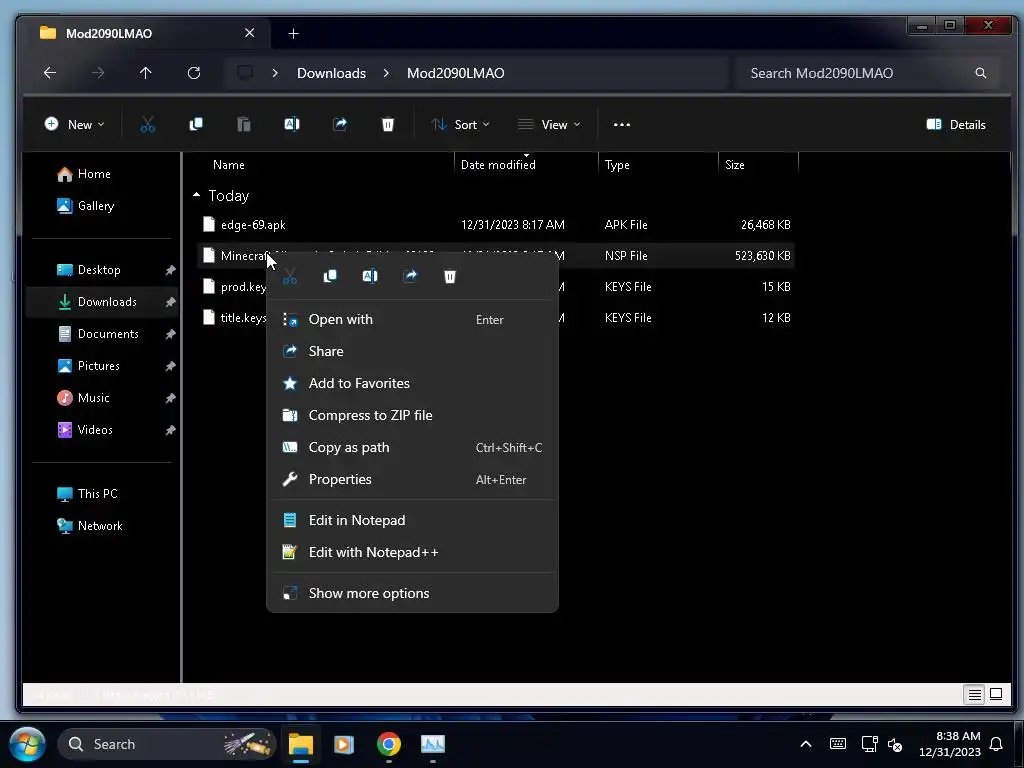Click the taskbar Search box

(x=167, y=744)
